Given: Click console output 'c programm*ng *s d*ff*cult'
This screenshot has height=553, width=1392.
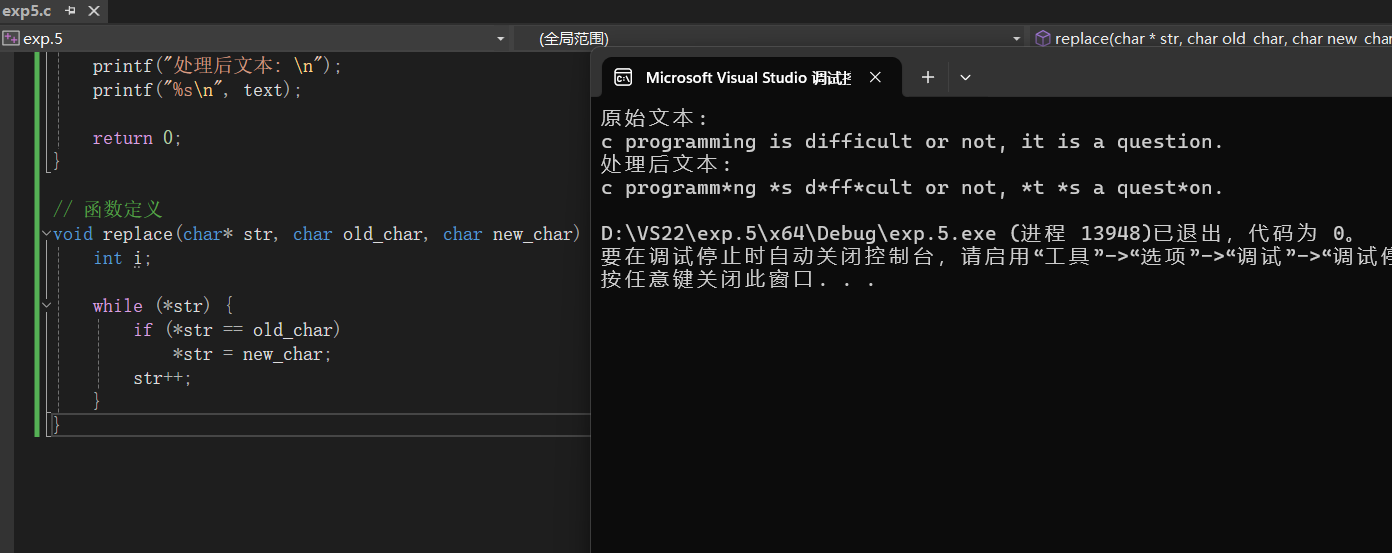Looking at the screenshot, I should coord(757,188).
